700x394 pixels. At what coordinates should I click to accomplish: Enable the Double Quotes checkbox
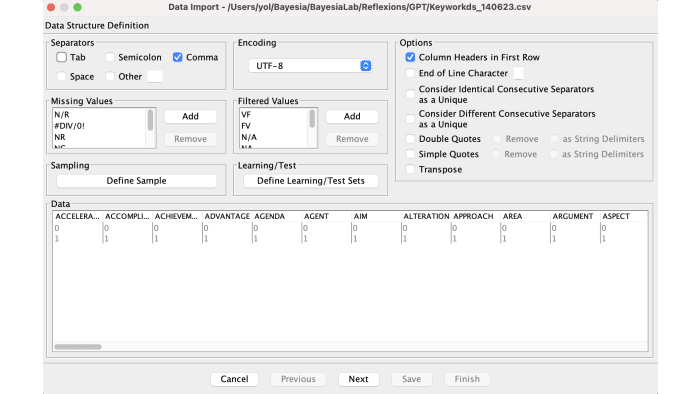[410, 139]
